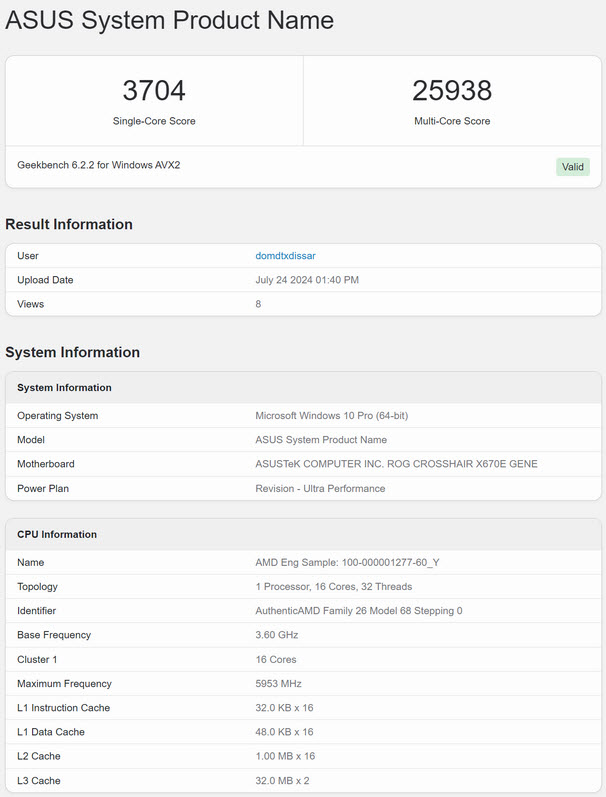Open the domdtxdissar user profile link
The height and width of the screenshot is (797, 606).
pyautogui.click(x=285, y=256)
